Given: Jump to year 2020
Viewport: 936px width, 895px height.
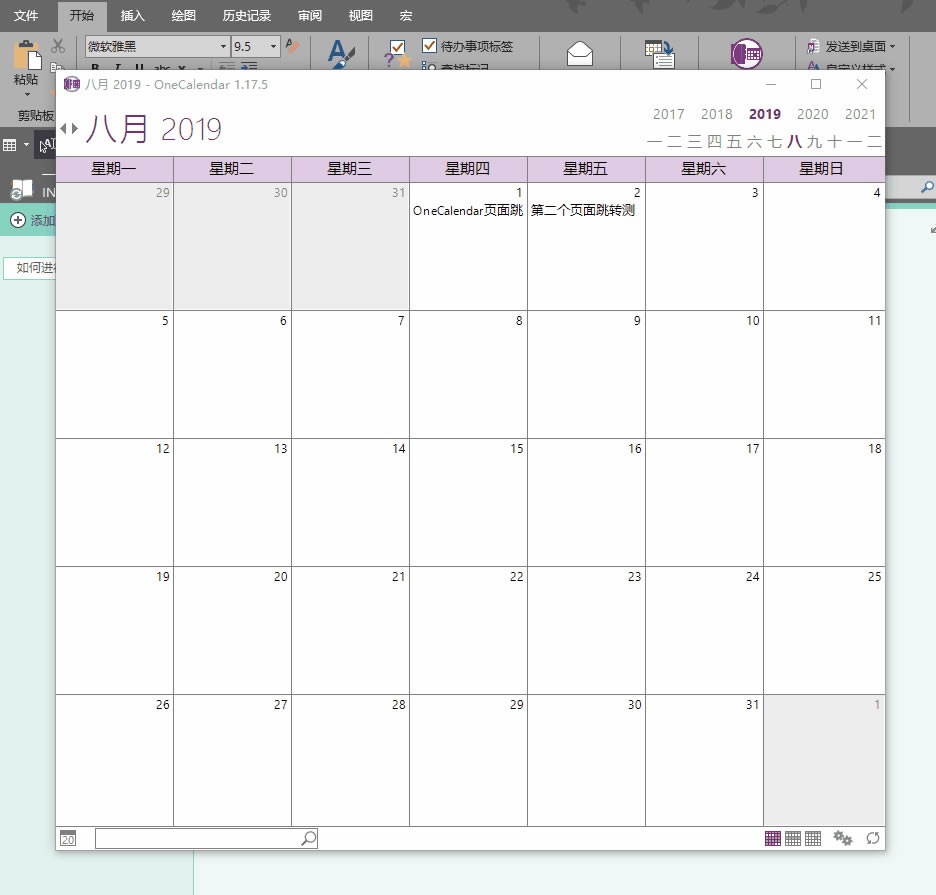Looking at the screenshot, I should coord(812,114).
